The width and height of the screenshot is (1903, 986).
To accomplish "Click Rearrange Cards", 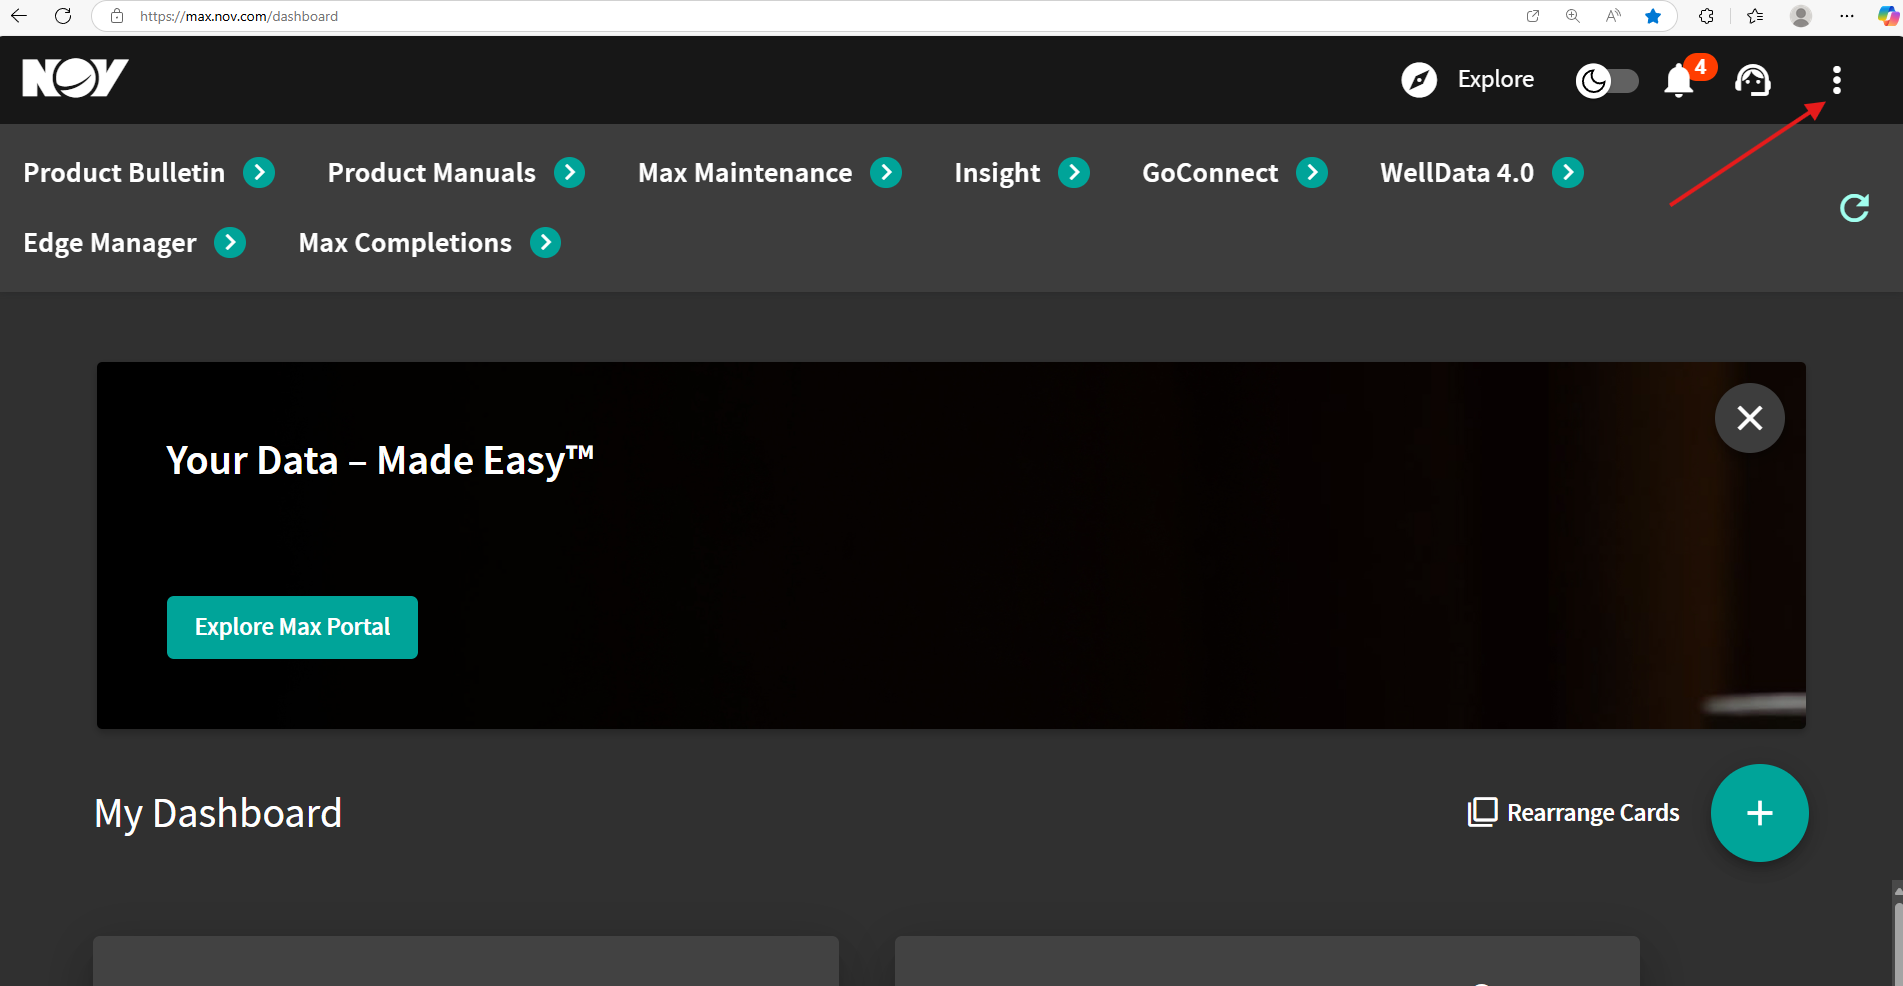I will click(1574, 813).
